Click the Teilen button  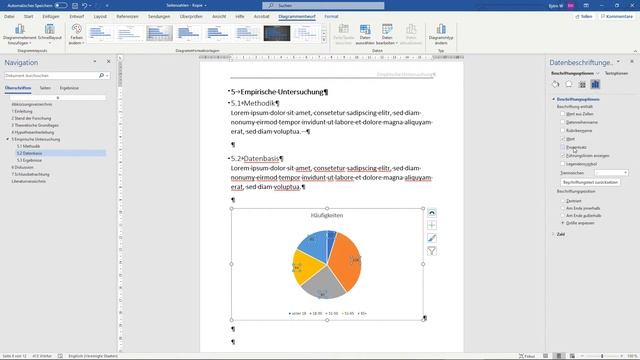click(584, 16)
